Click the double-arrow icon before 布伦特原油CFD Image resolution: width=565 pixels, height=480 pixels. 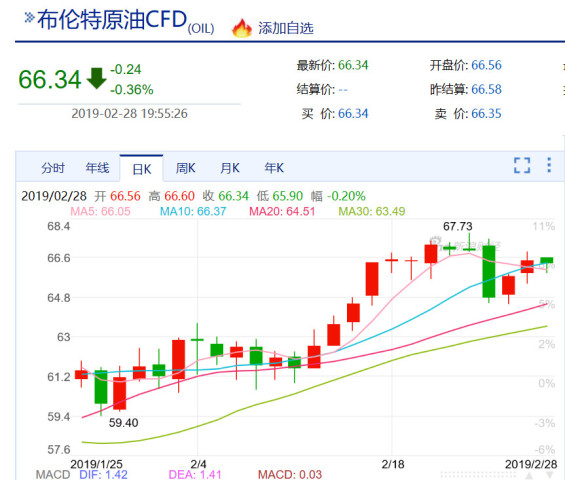click(x=29, y=17)
